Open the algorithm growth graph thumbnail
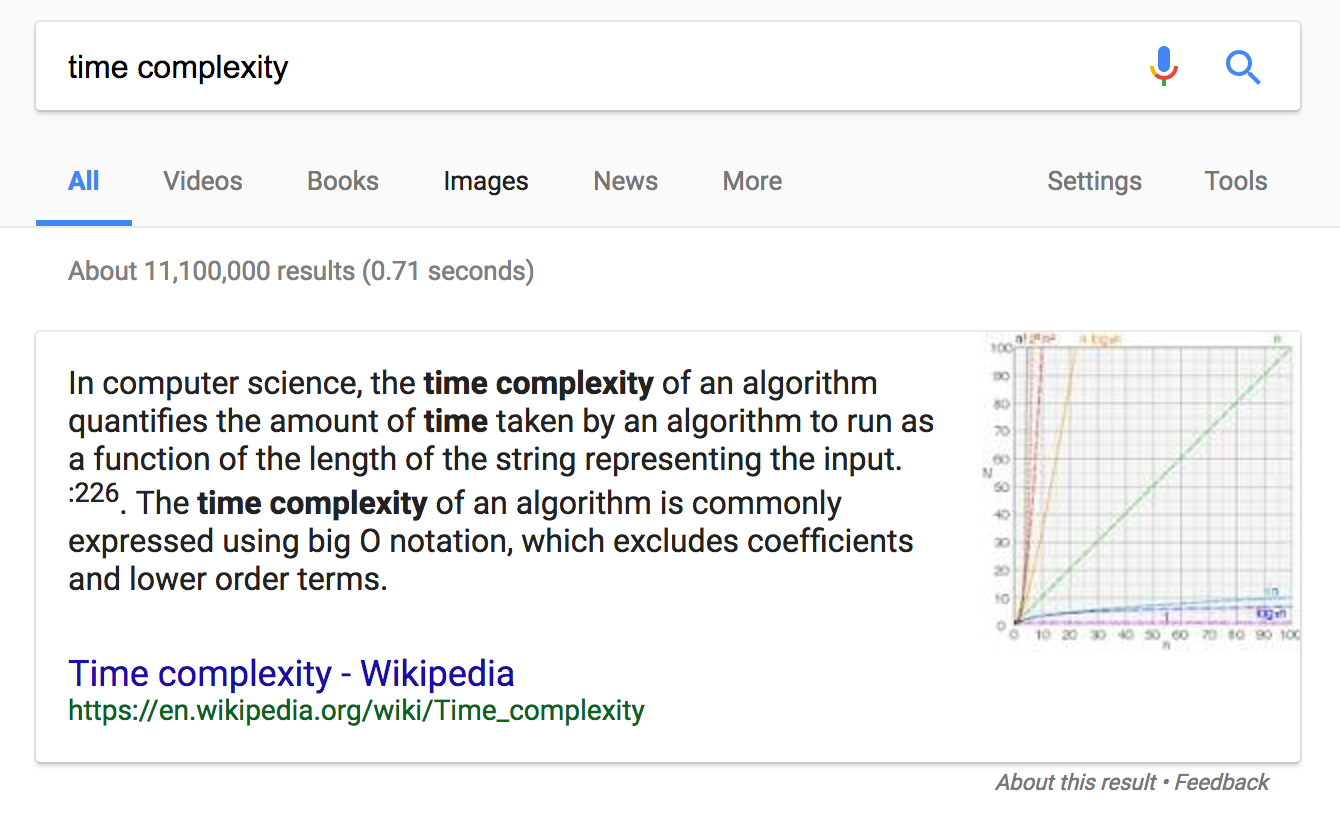The image size is (1340, 832). (x=1142, y=492)
